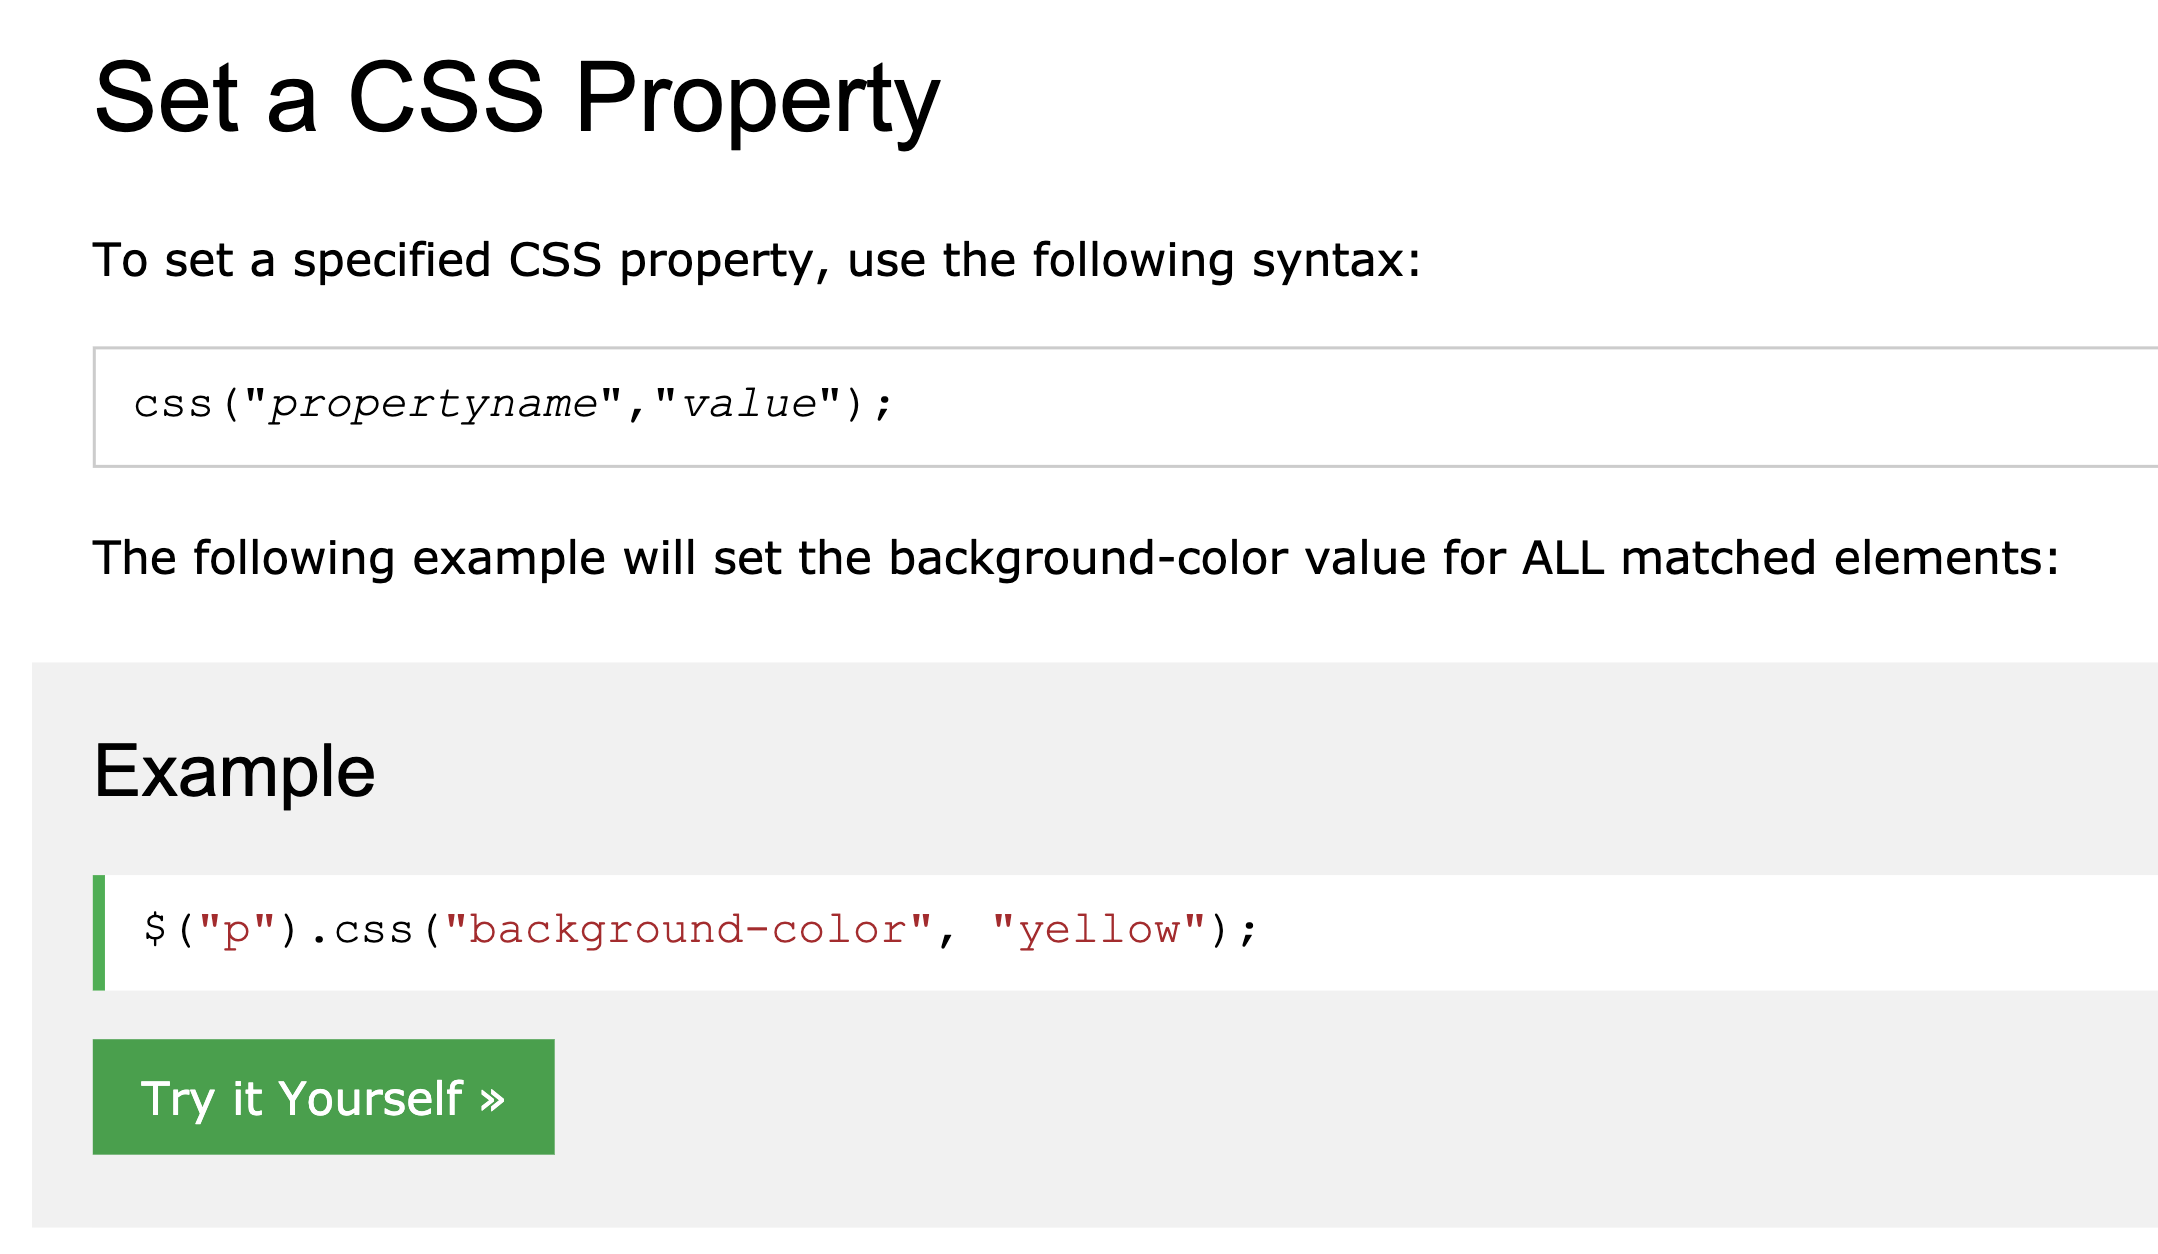This screenshot has width=2158, height=1254.
Task: Click the Set a CSS Property heading
Action: coord(516,98)
